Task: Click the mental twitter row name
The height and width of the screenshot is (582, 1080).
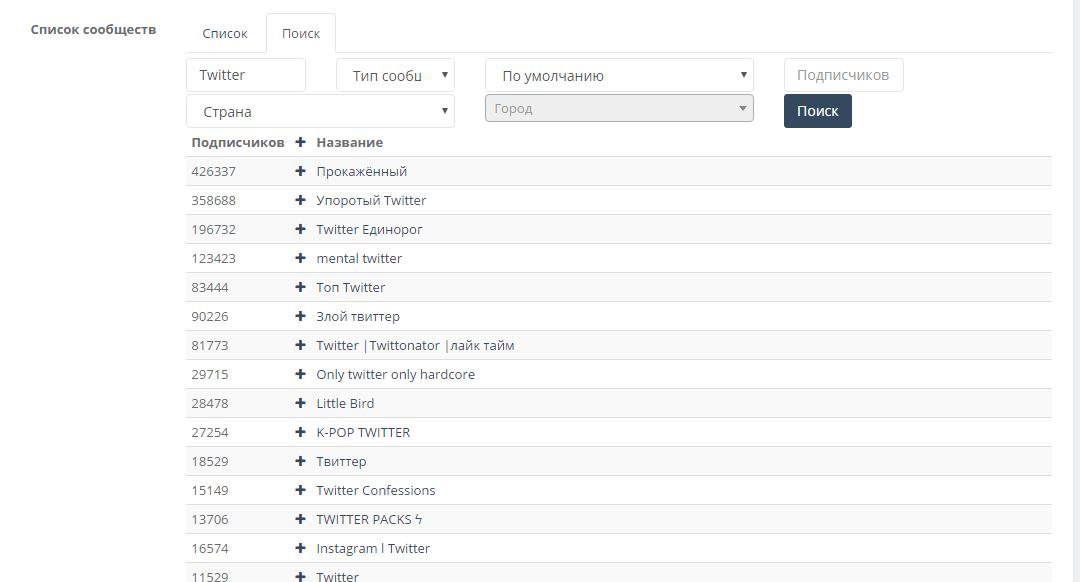Action: point(359,258)
